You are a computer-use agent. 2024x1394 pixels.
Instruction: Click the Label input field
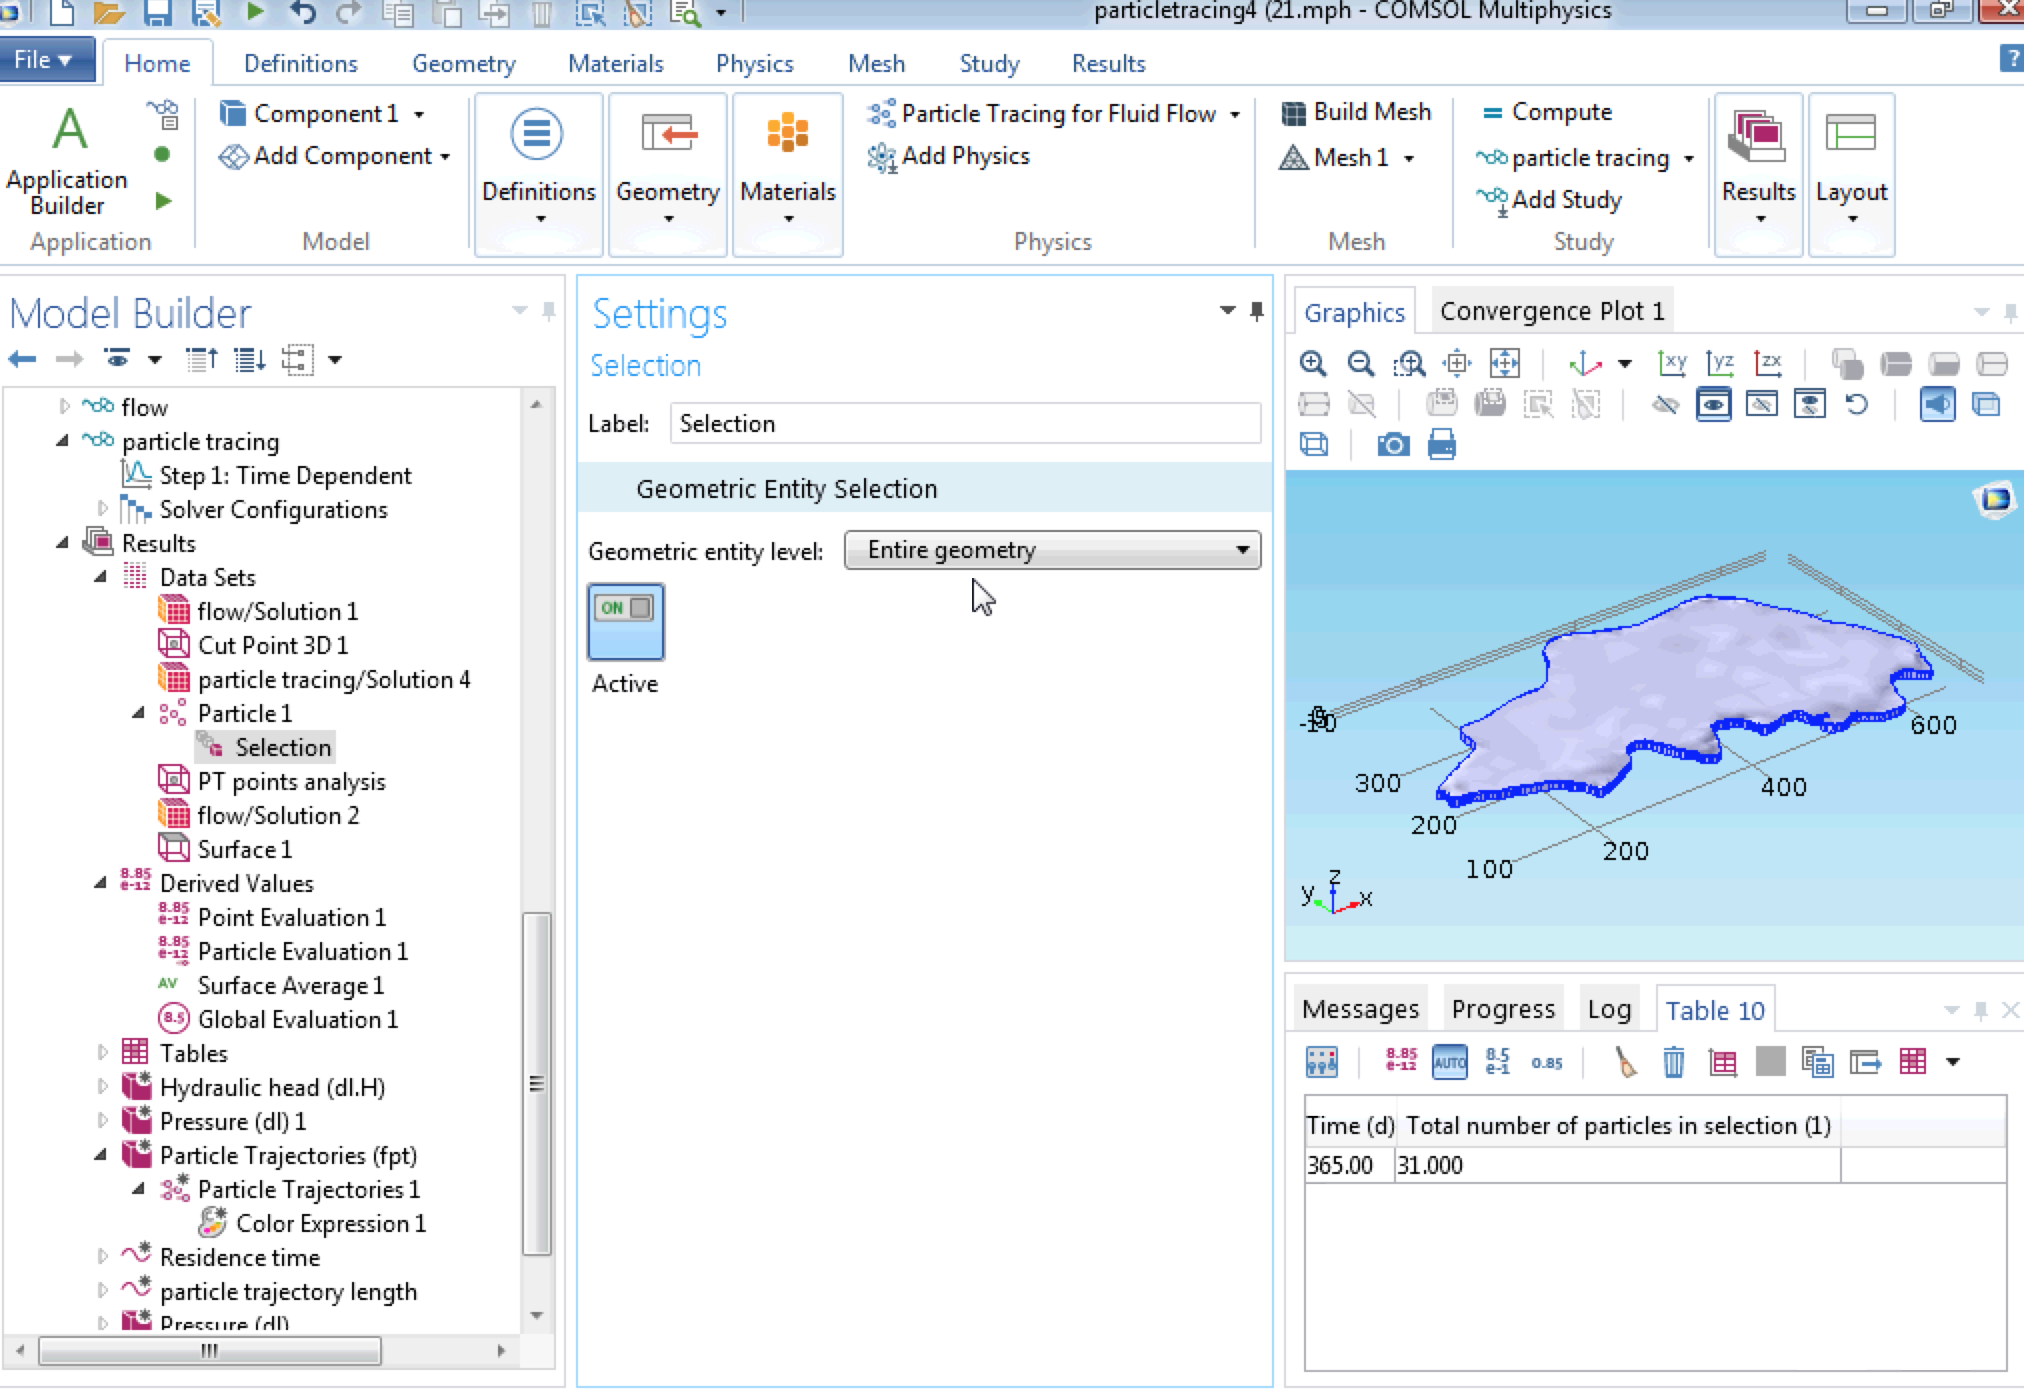point(964,424)
